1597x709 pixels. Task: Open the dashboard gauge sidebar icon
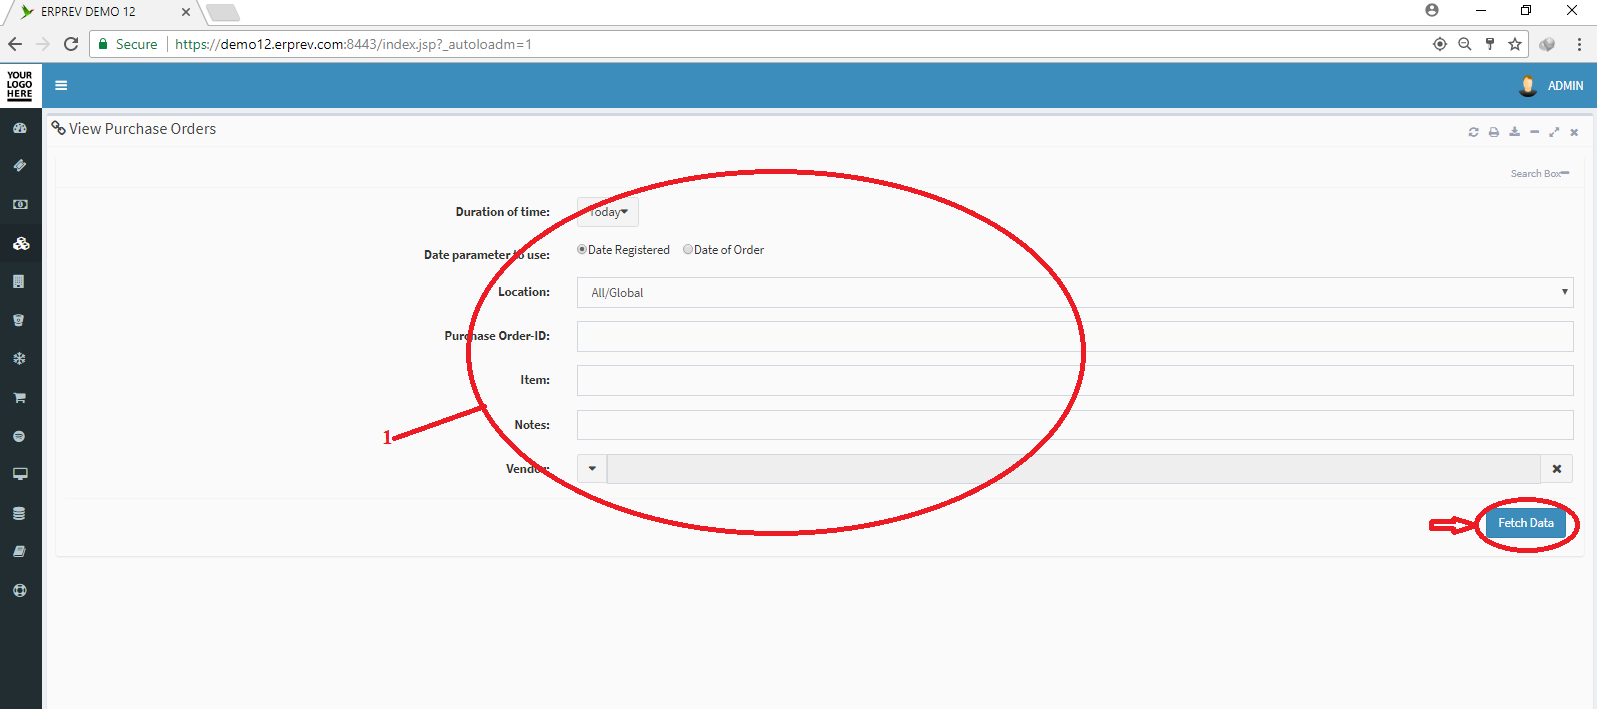(20, 128)
